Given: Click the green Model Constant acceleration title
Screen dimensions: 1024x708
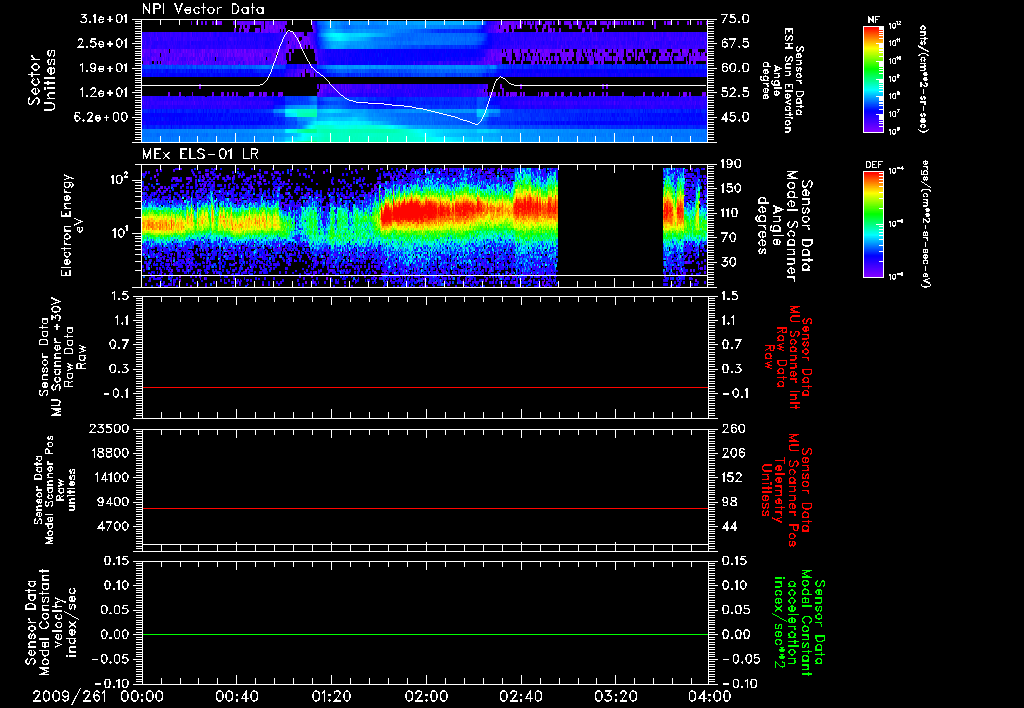Looking at the screenshot, I should (x=799, y=624).
